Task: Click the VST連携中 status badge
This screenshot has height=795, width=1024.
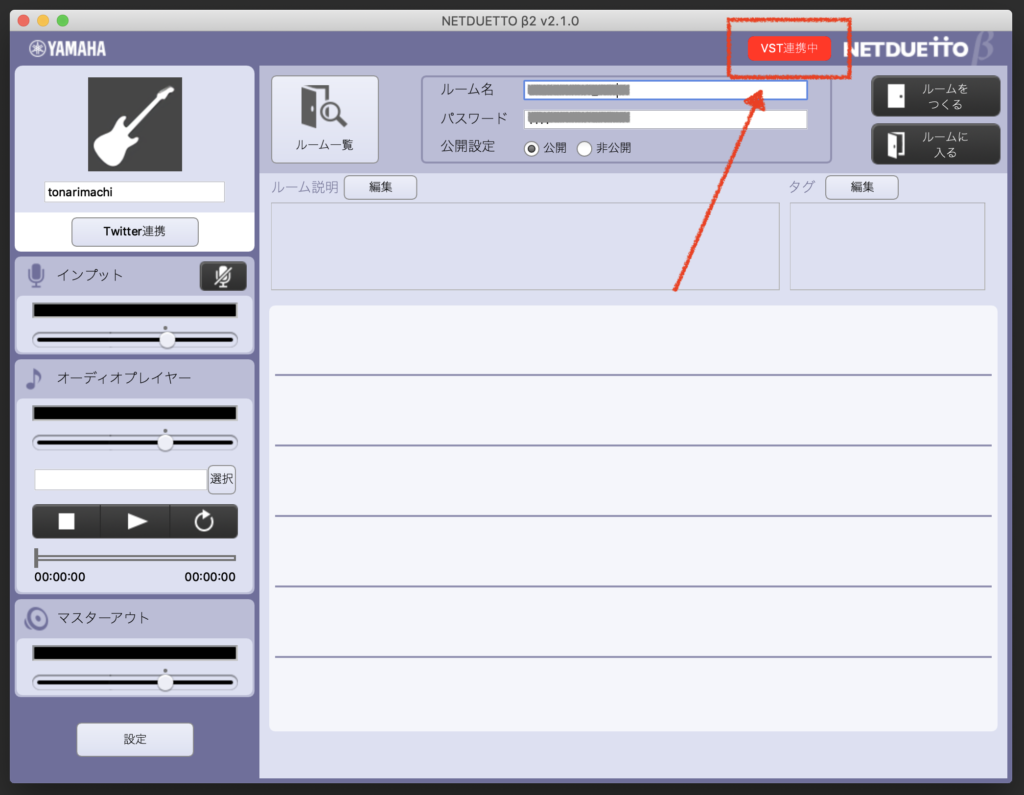Action: [x=789, y=48]
